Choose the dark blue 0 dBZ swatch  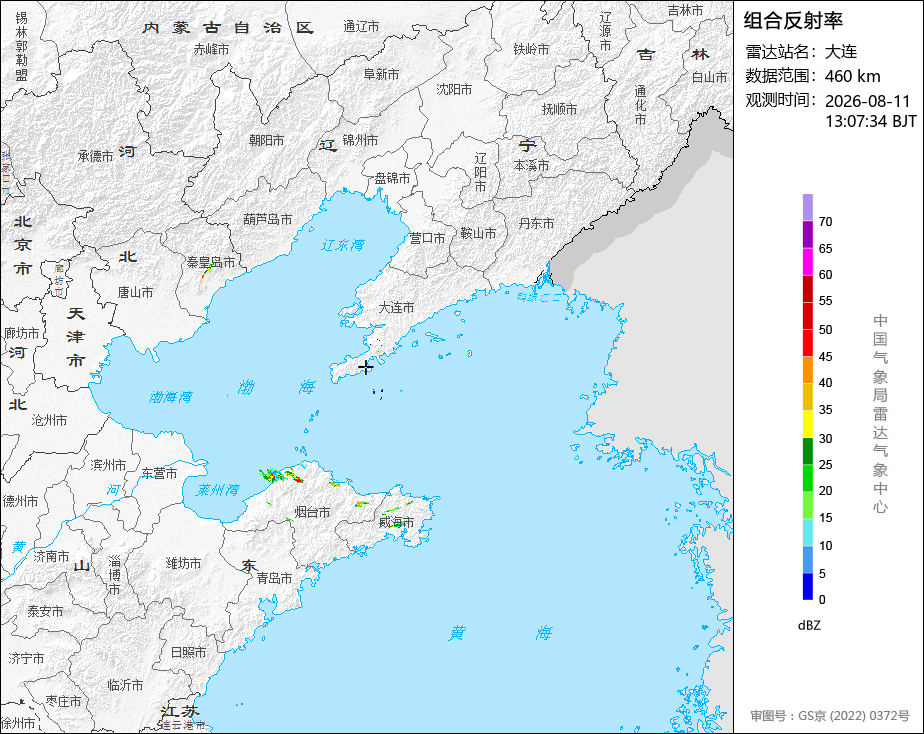(807, 586)
